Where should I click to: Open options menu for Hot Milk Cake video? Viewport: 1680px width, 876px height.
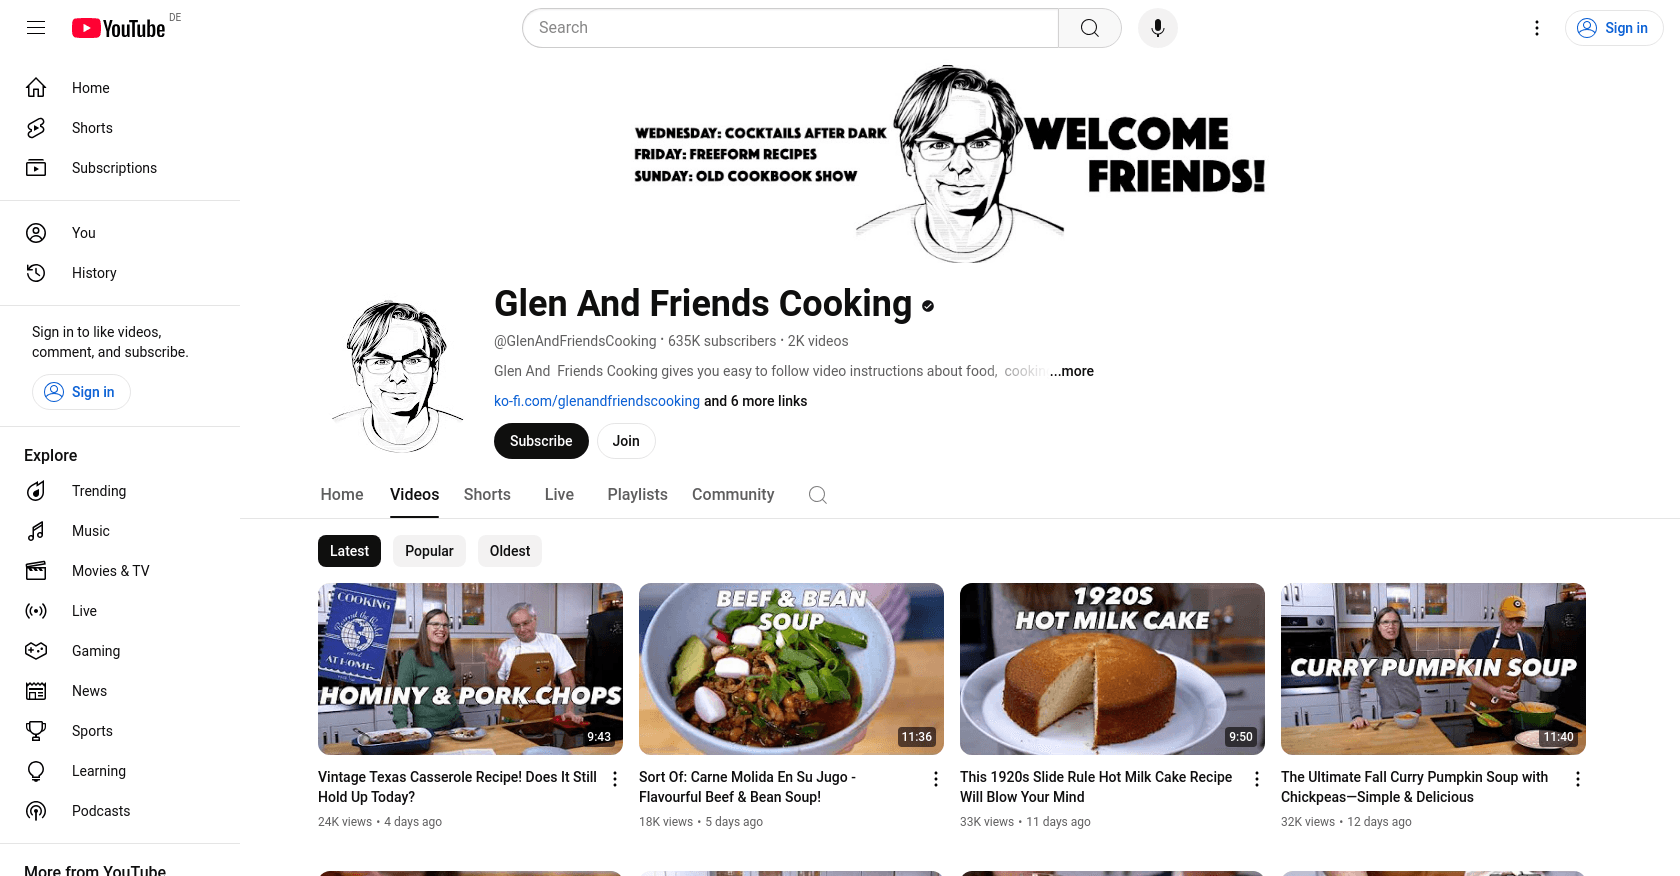coord(1257,779)
